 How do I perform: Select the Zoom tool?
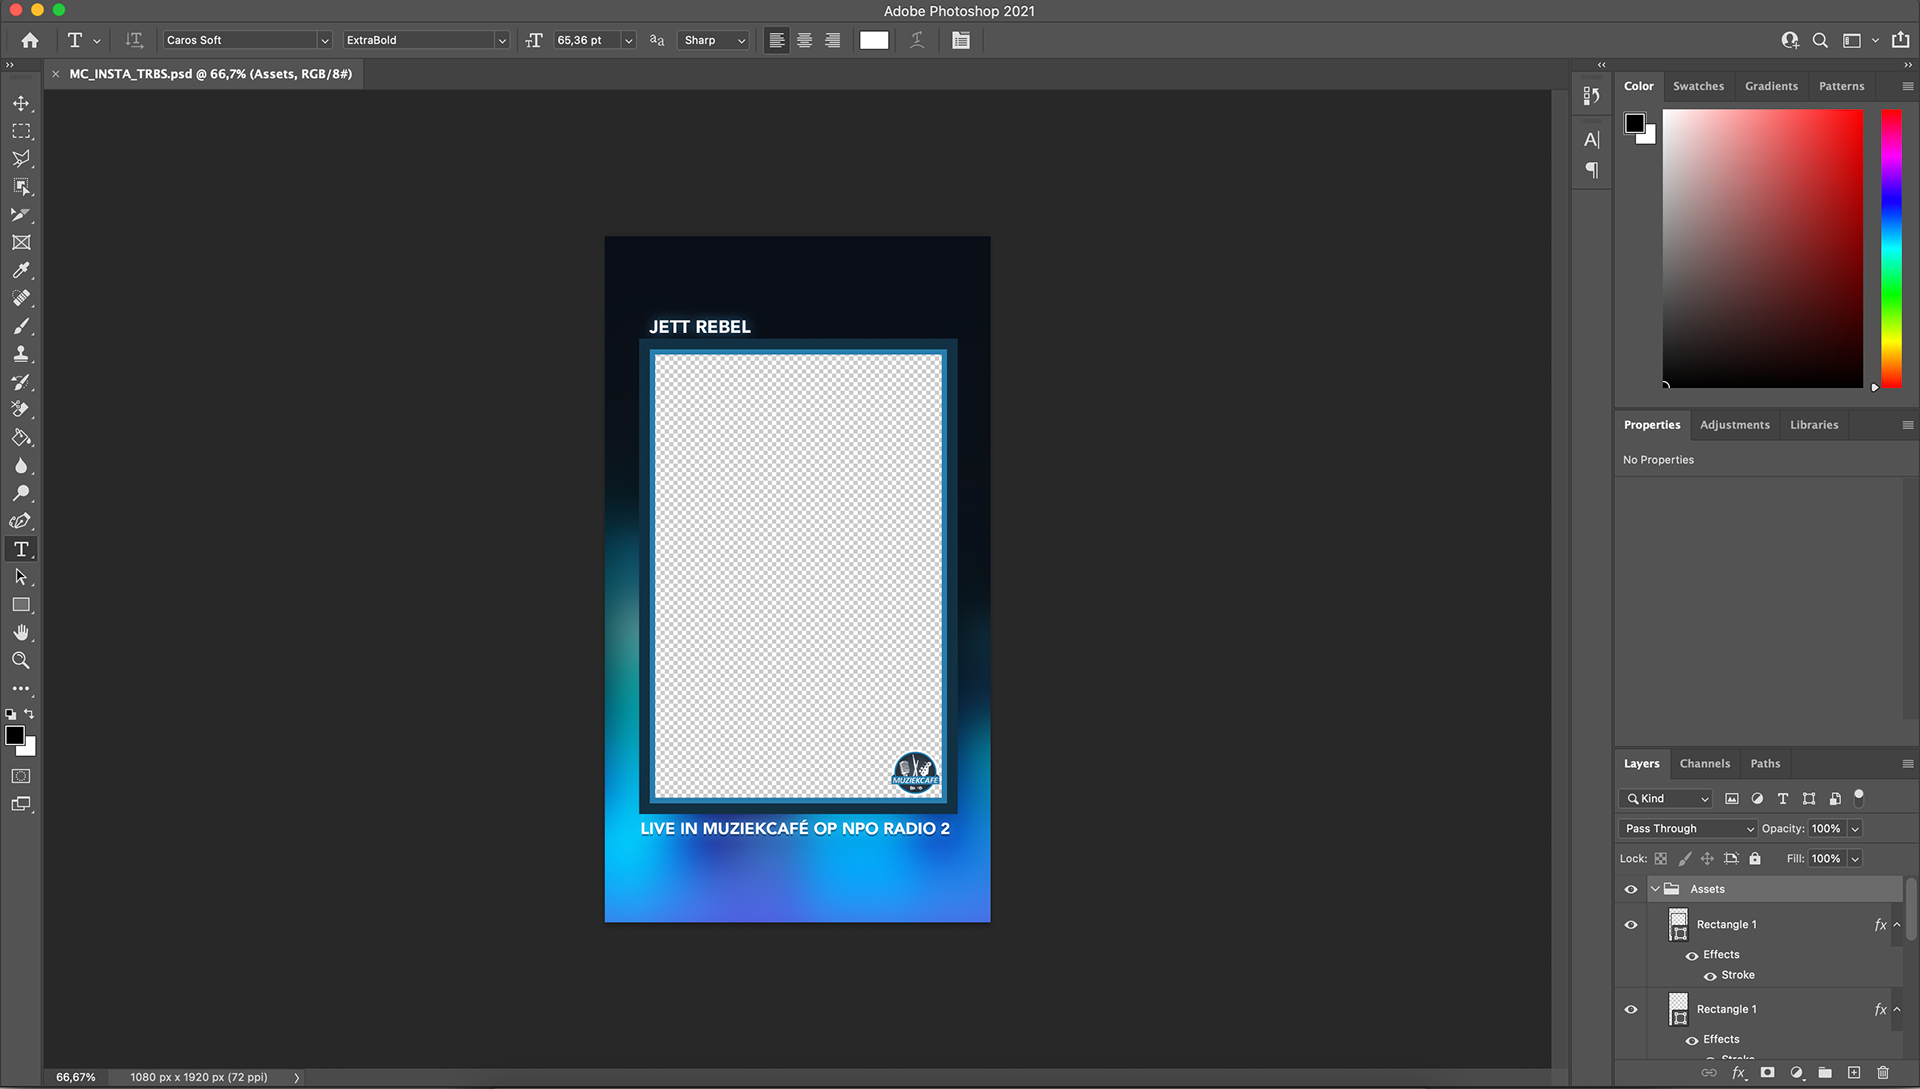click(x=21, y=661)
